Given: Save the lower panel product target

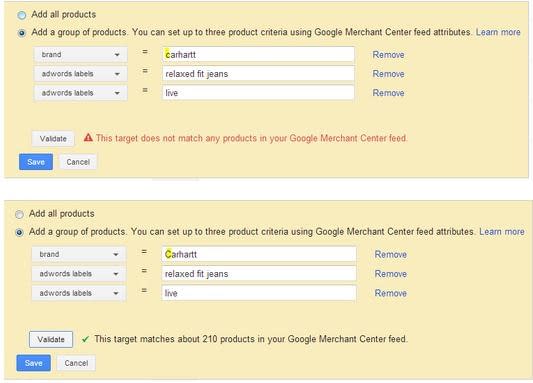Looking at the screenshot, I should [34, 363].
